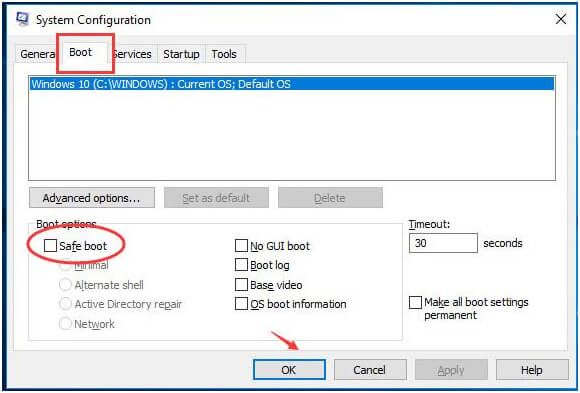Go to the Tools tab
The width and height of the screenshot is (580, 393).
click(224, 54)
